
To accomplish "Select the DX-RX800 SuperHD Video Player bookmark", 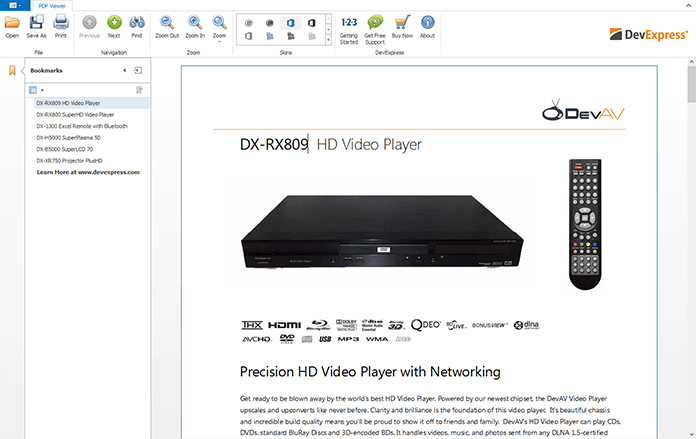I will coord(75,115).
